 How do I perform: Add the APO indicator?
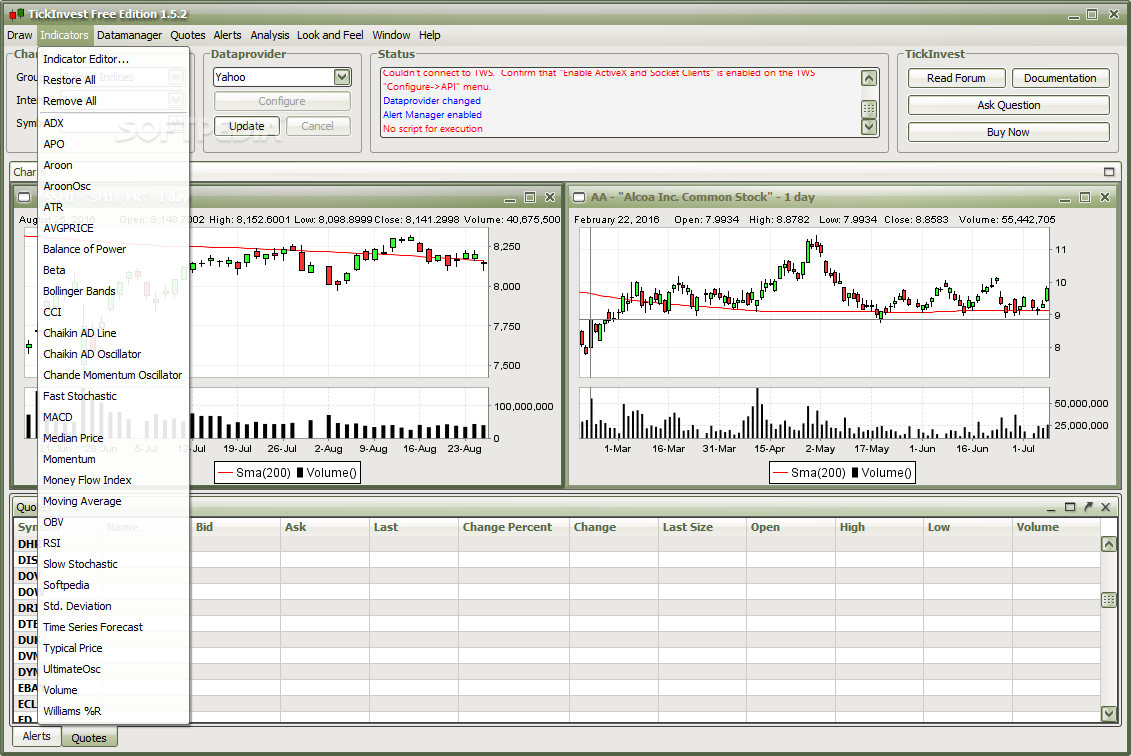click(114, 144)
